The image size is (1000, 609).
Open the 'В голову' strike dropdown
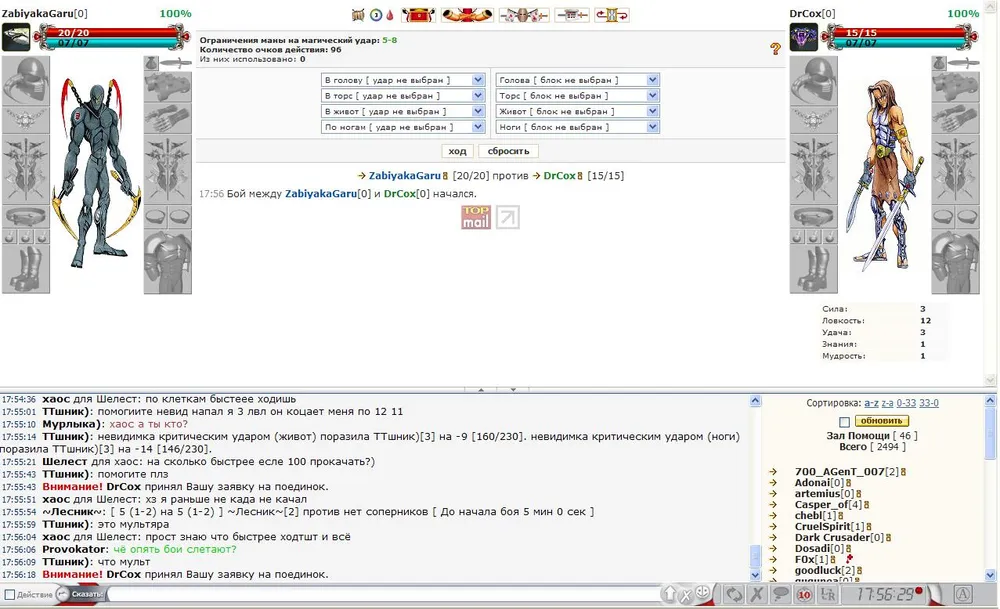(403, 80)
